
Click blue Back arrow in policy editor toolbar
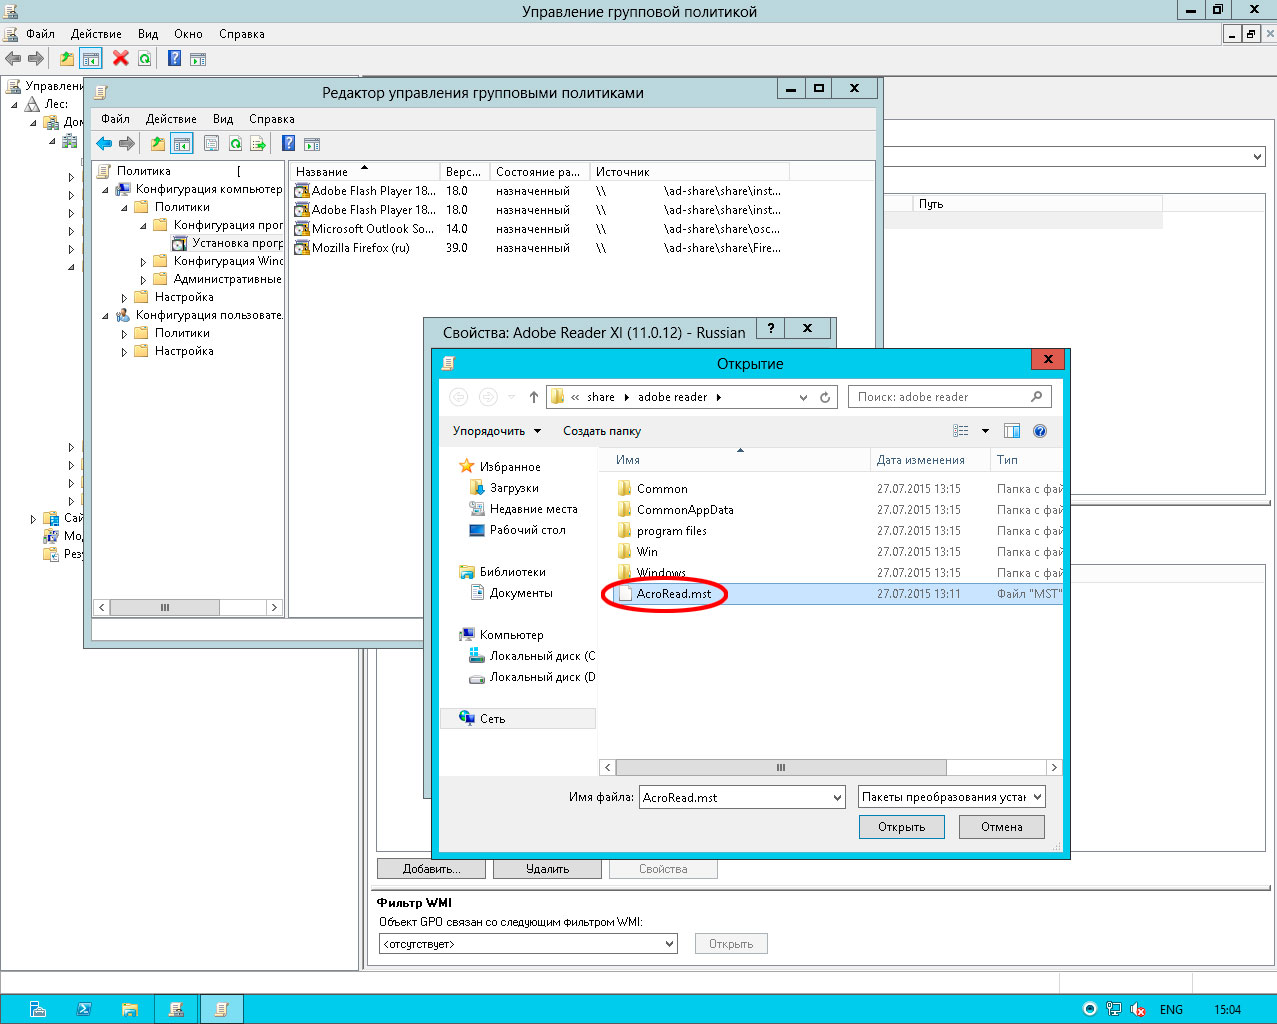tap(104, 144)
